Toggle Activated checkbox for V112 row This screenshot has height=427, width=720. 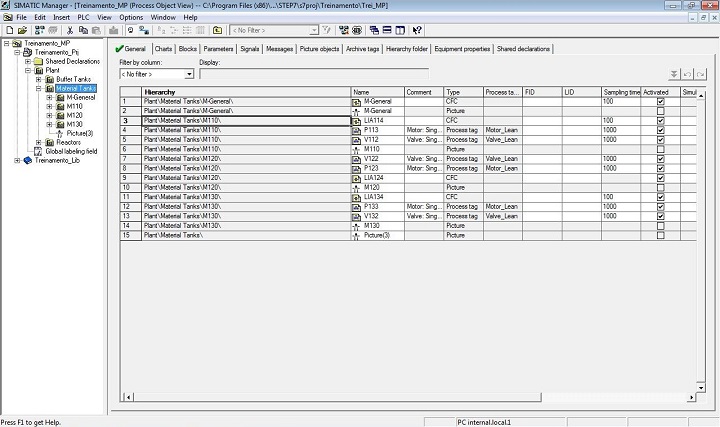pos(660,140)
